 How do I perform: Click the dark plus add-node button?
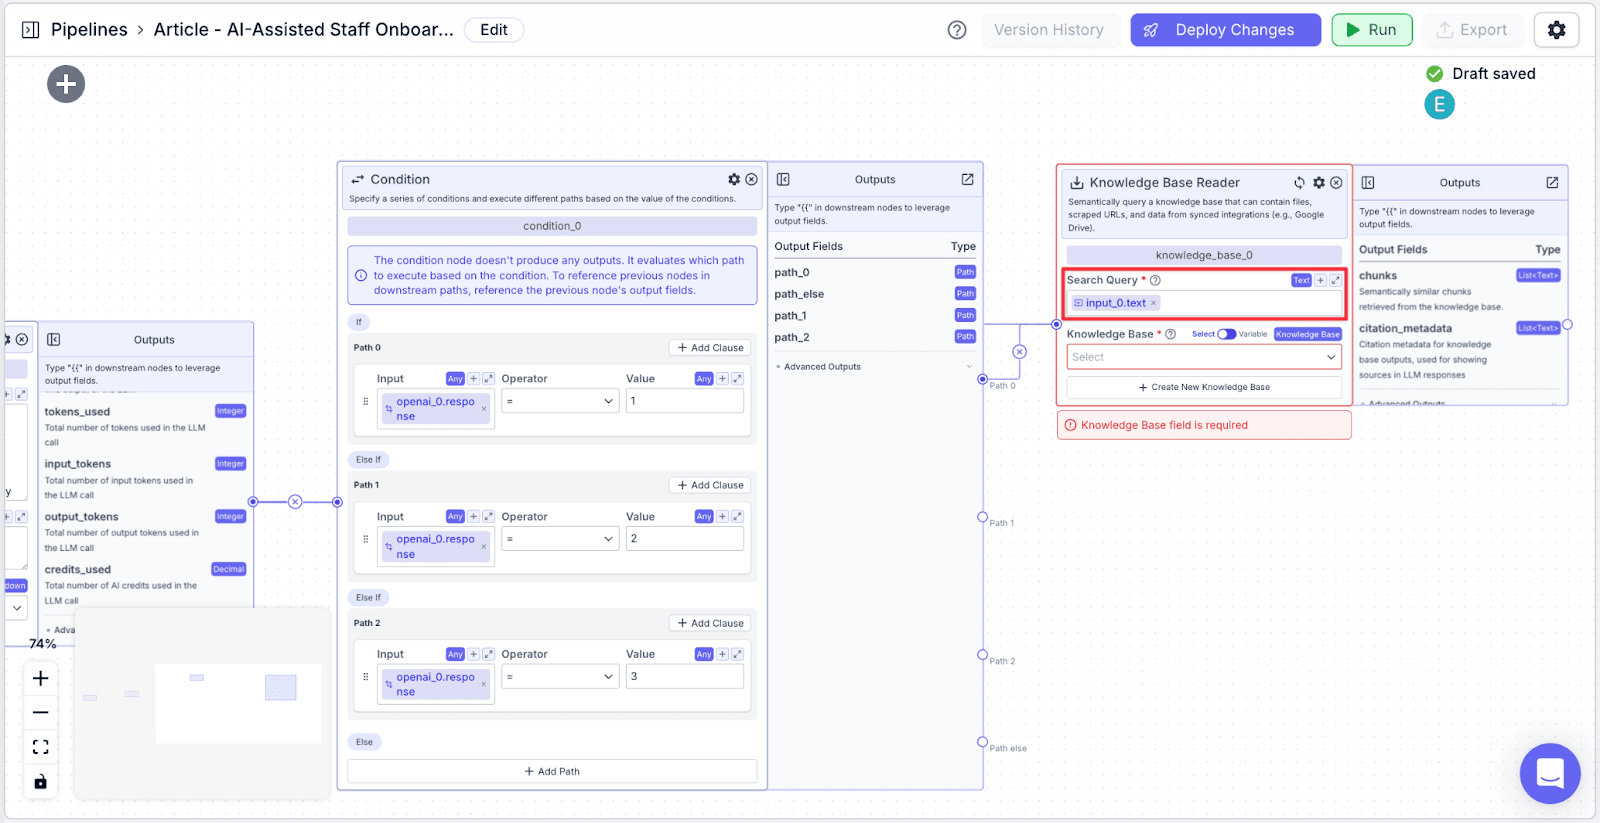[66, 84]
